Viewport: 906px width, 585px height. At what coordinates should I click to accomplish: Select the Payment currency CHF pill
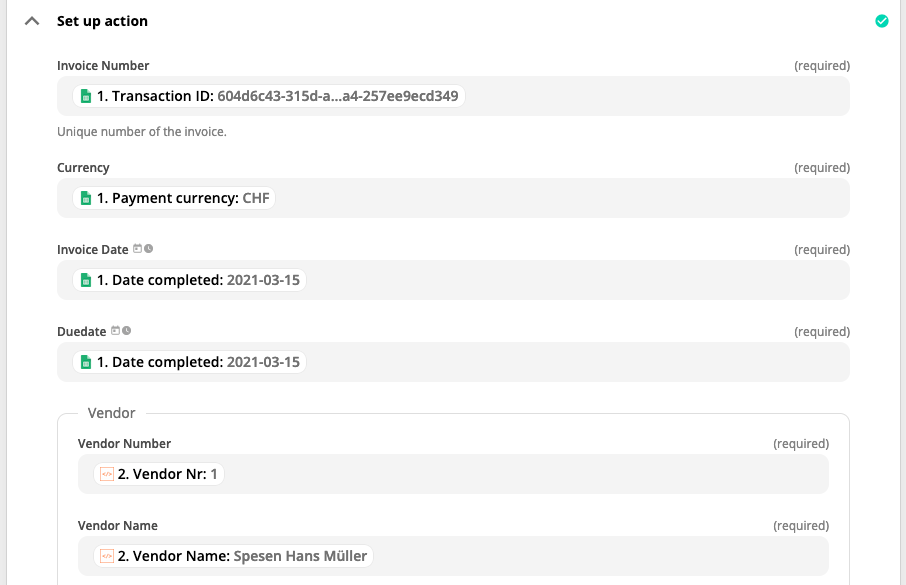click(174, 198)
